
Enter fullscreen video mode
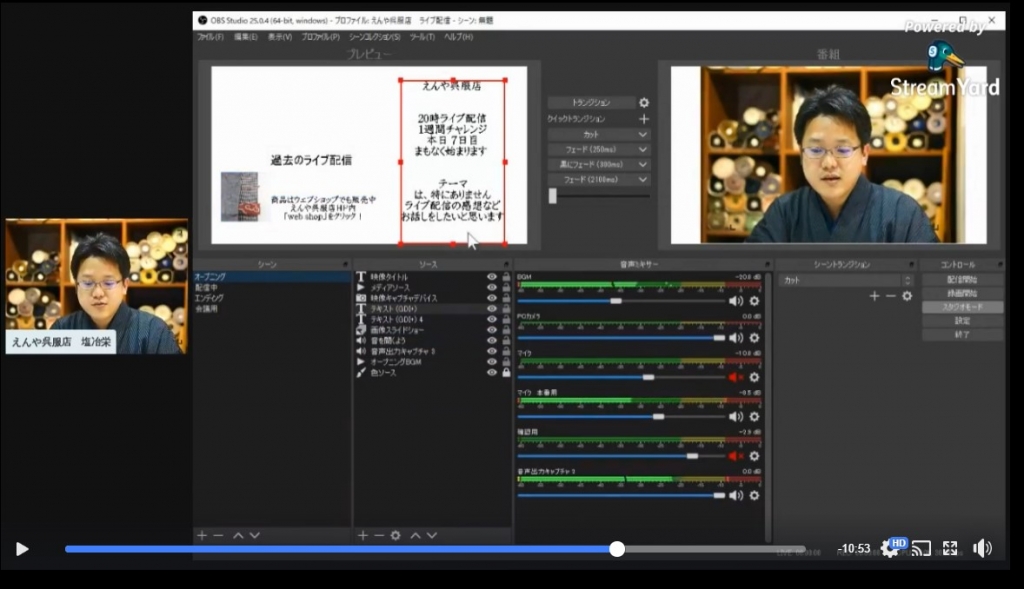950,549
